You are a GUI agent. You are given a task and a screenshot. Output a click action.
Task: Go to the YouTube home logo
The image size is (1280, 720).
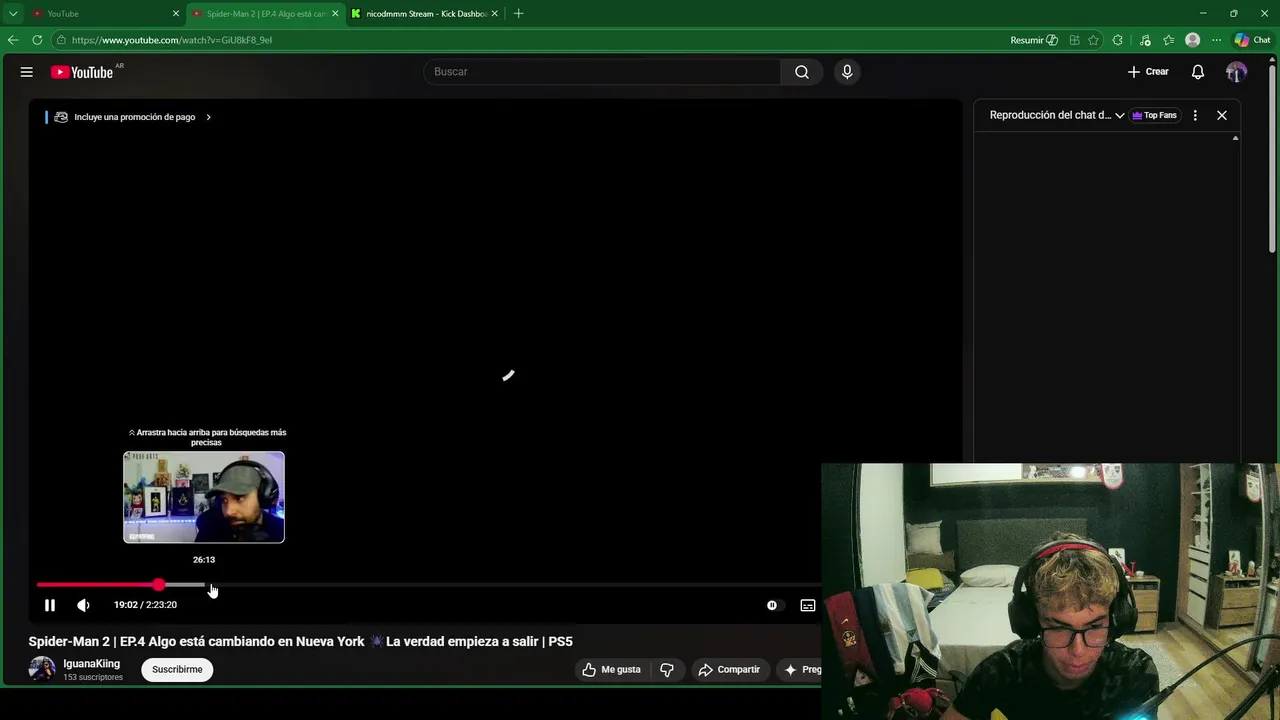pos(82,72)
